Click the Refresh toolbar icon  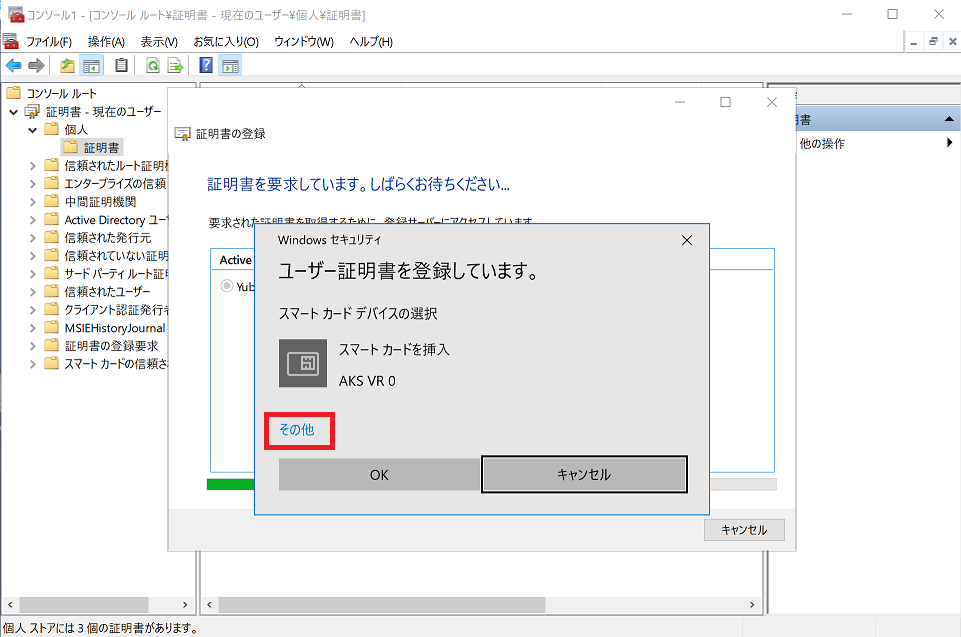[x=153, y=66]
